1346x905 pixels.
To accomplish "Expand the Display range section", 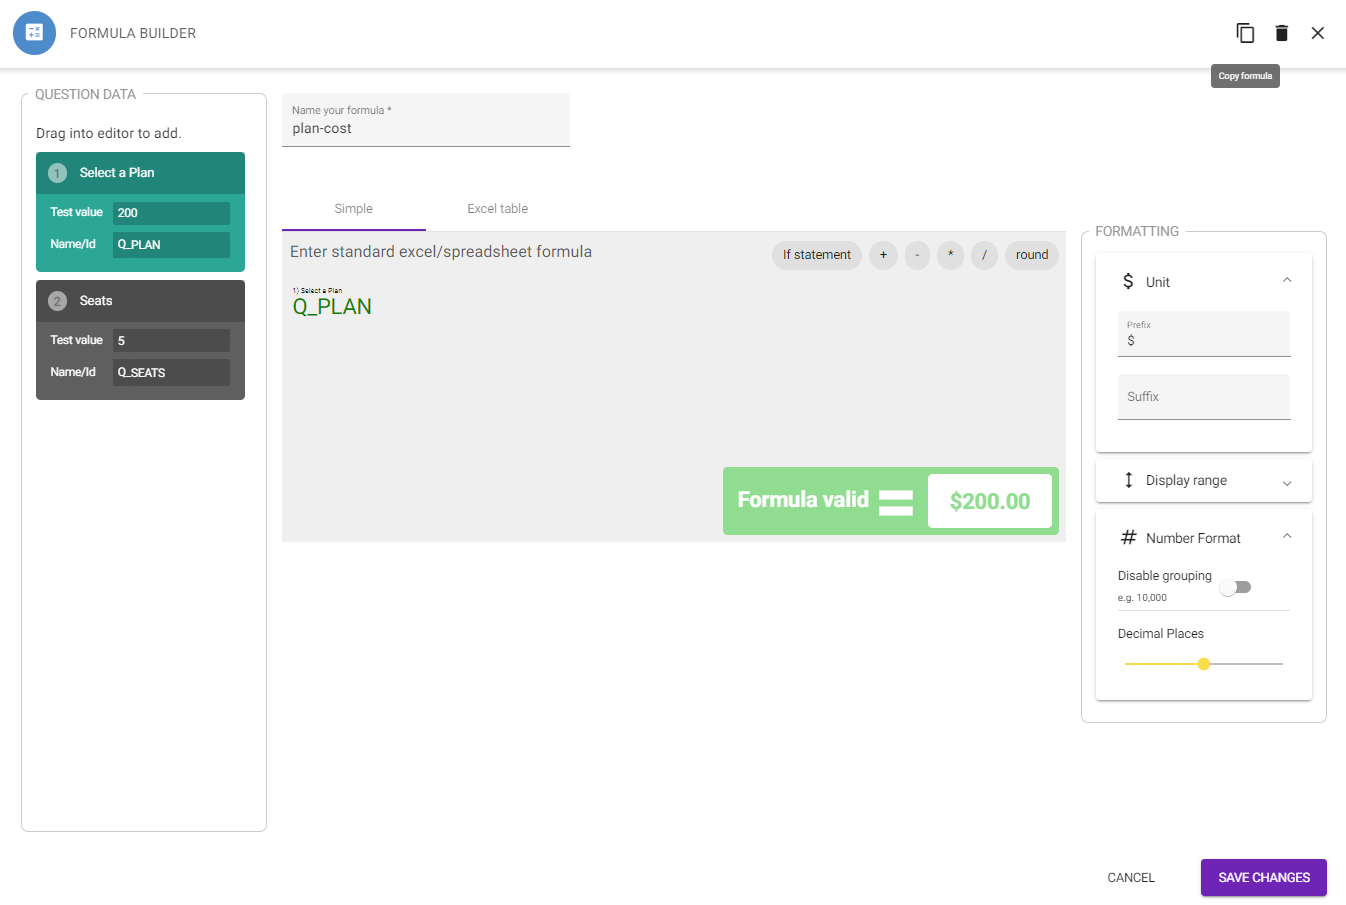I will point(1204,481).
